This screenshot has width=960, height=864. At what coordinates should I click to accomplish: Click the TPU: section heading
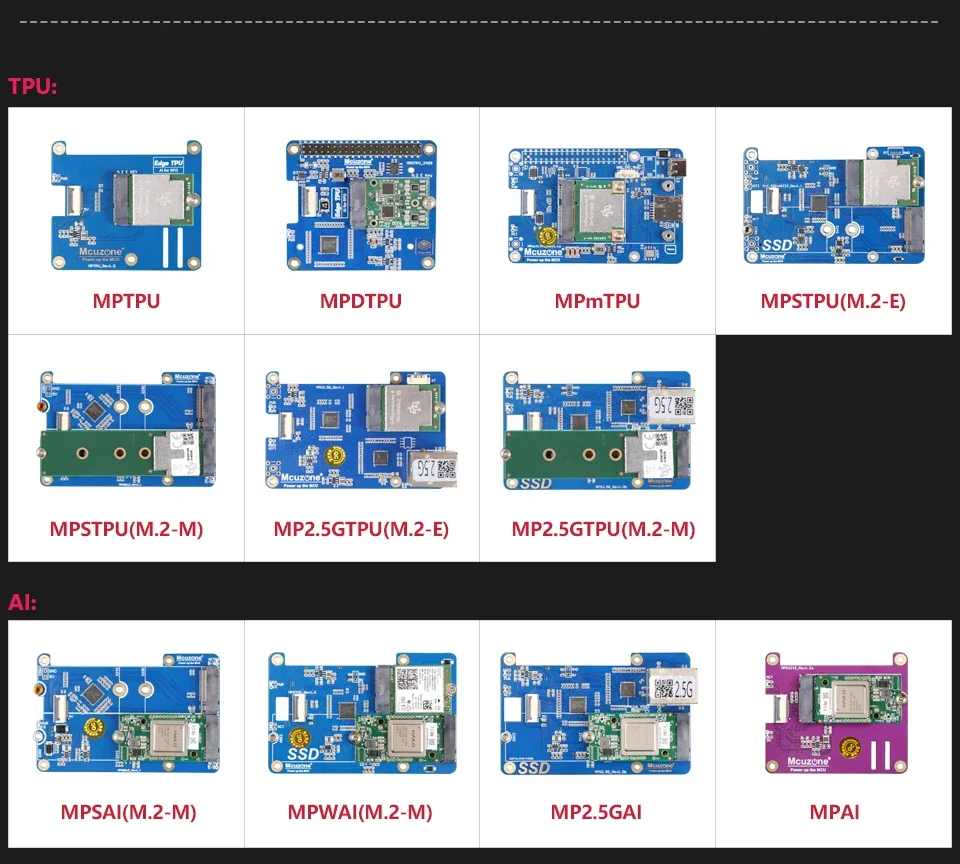point(33,86)
